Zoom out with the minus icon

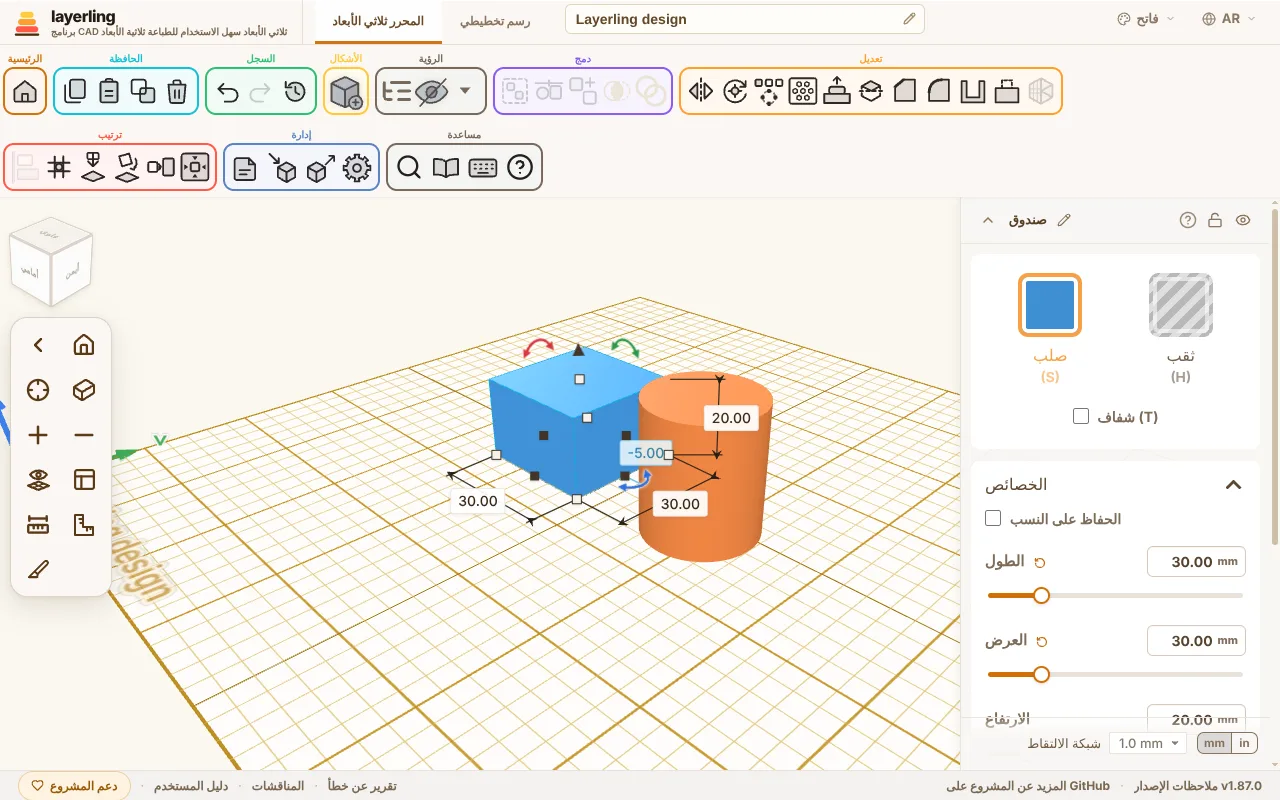tap(84, 435)
